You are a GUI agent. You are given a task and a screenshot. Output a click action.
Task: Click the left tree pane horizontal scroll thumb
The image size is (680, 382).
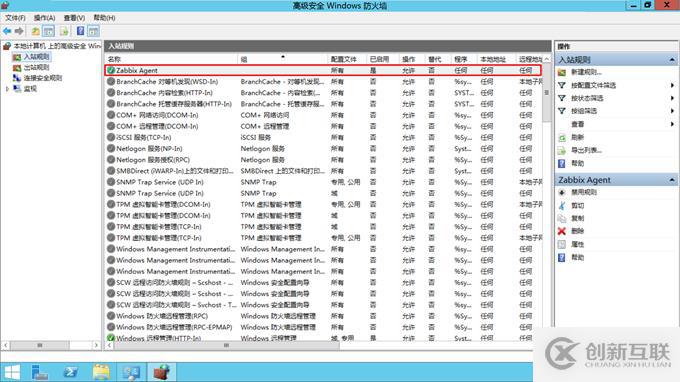click(39, 346)
